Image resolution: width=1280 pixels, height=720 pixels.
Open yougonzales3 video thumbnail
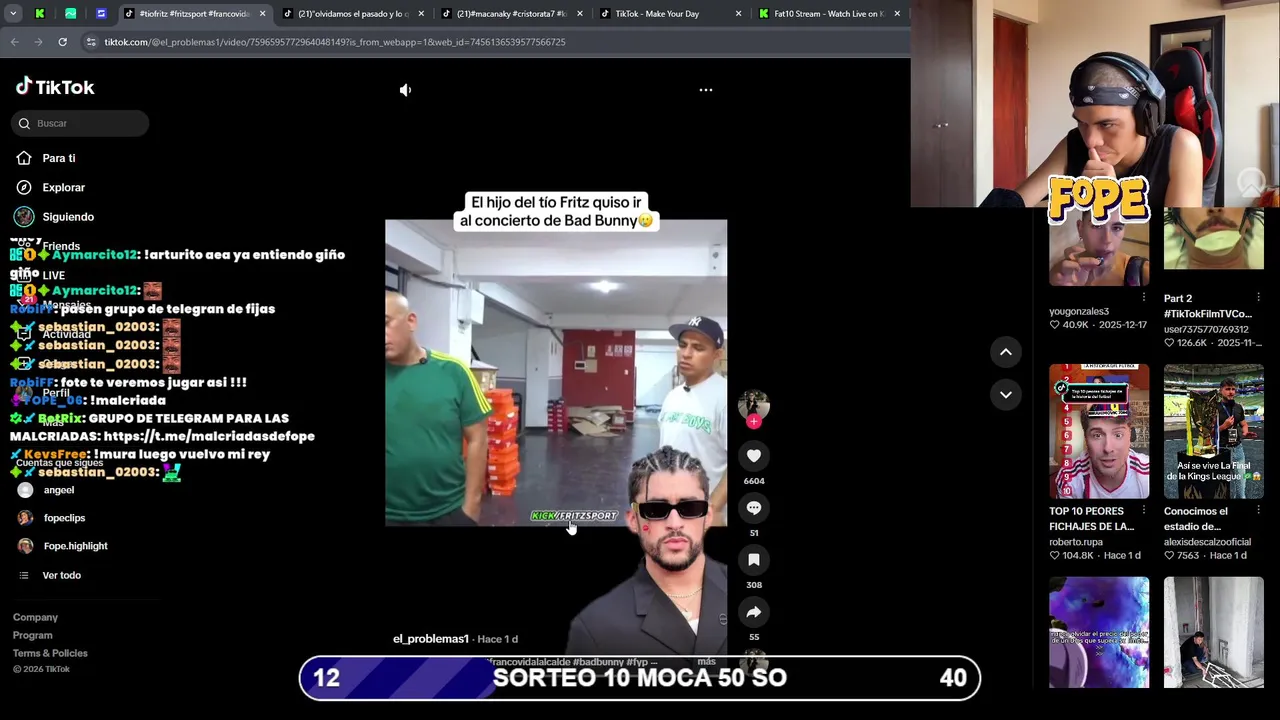[x=1099, y=247]
